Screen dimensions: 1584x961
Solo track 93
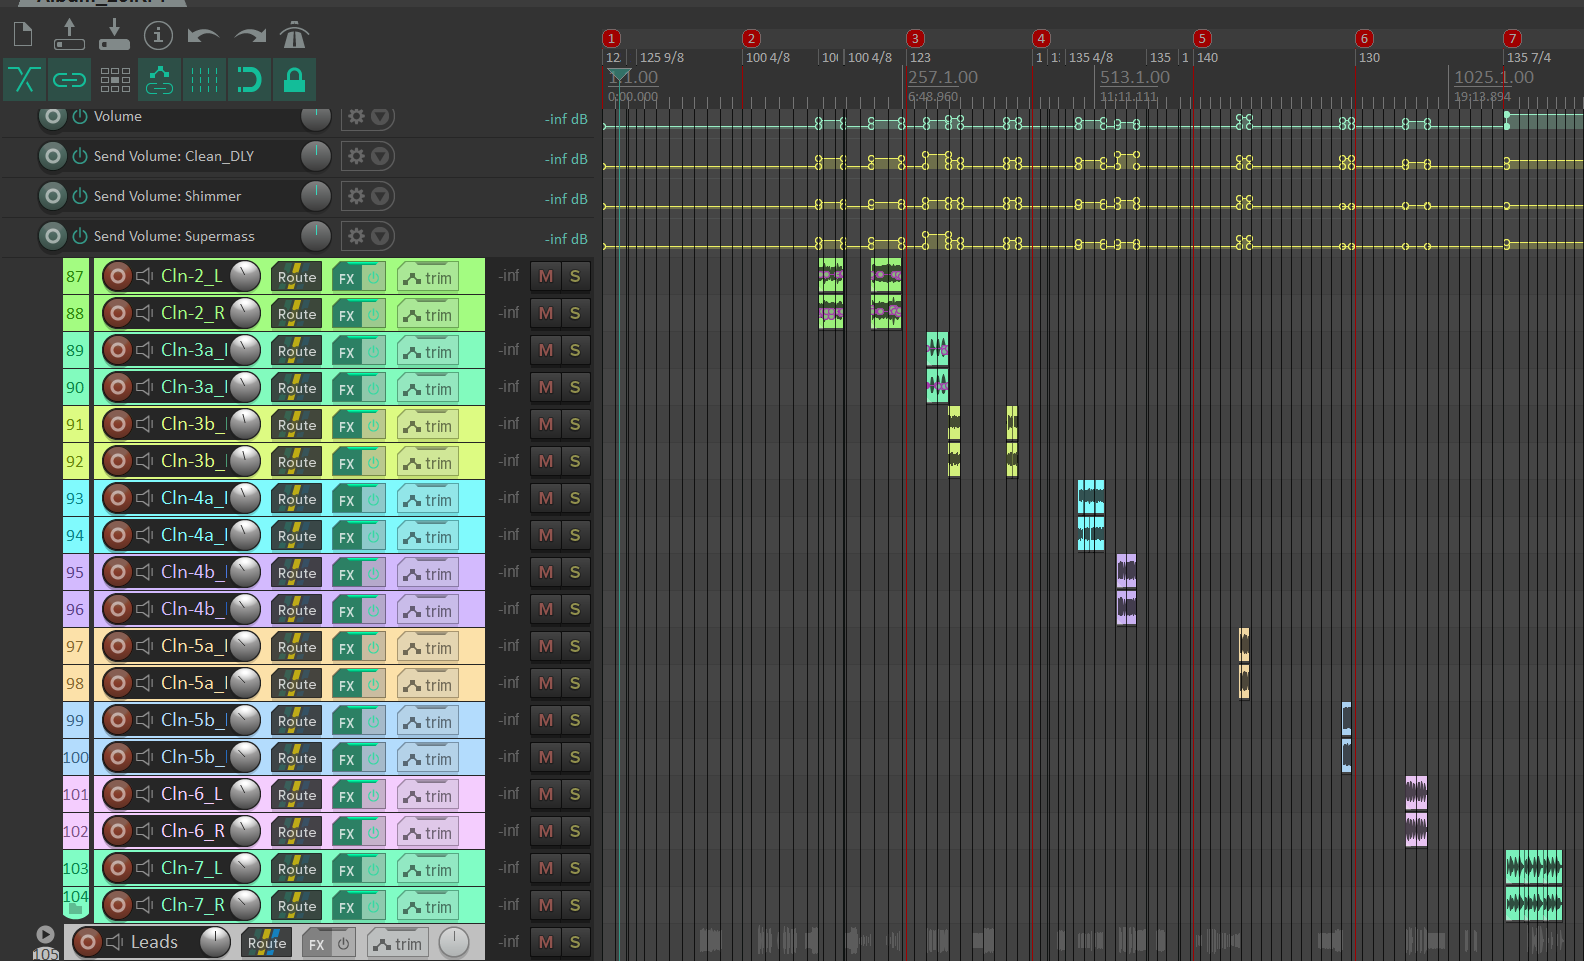(x=575, y=498)
